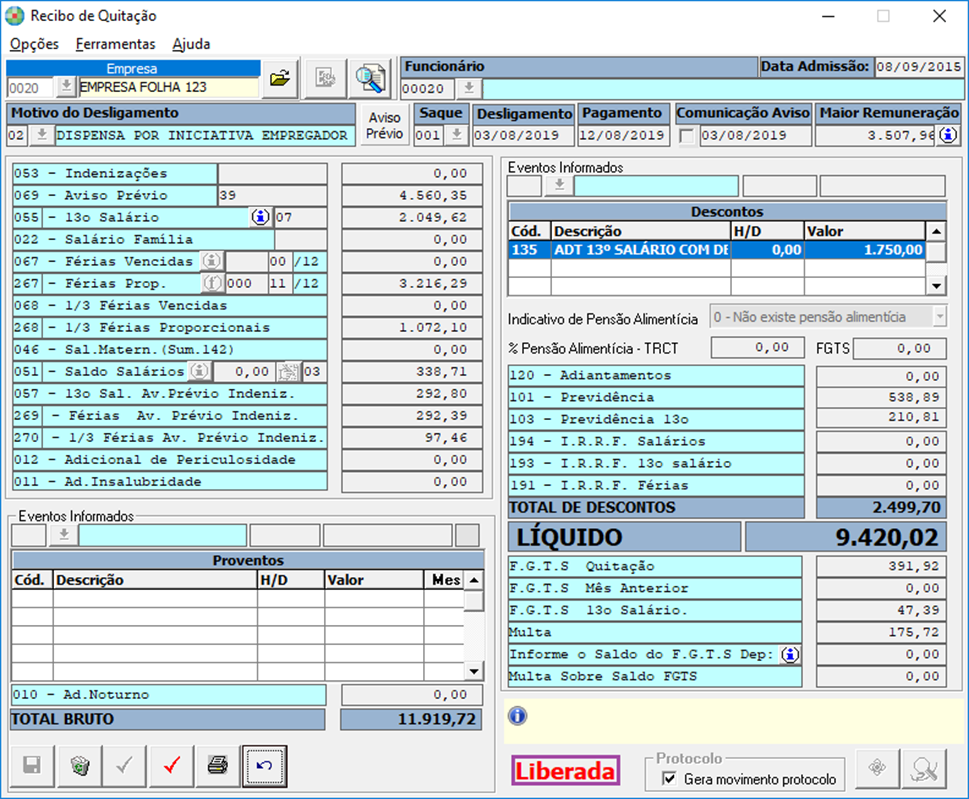Click the calculation sheet icon beside Empresa

pyautogui.click(x=325, y=78)
